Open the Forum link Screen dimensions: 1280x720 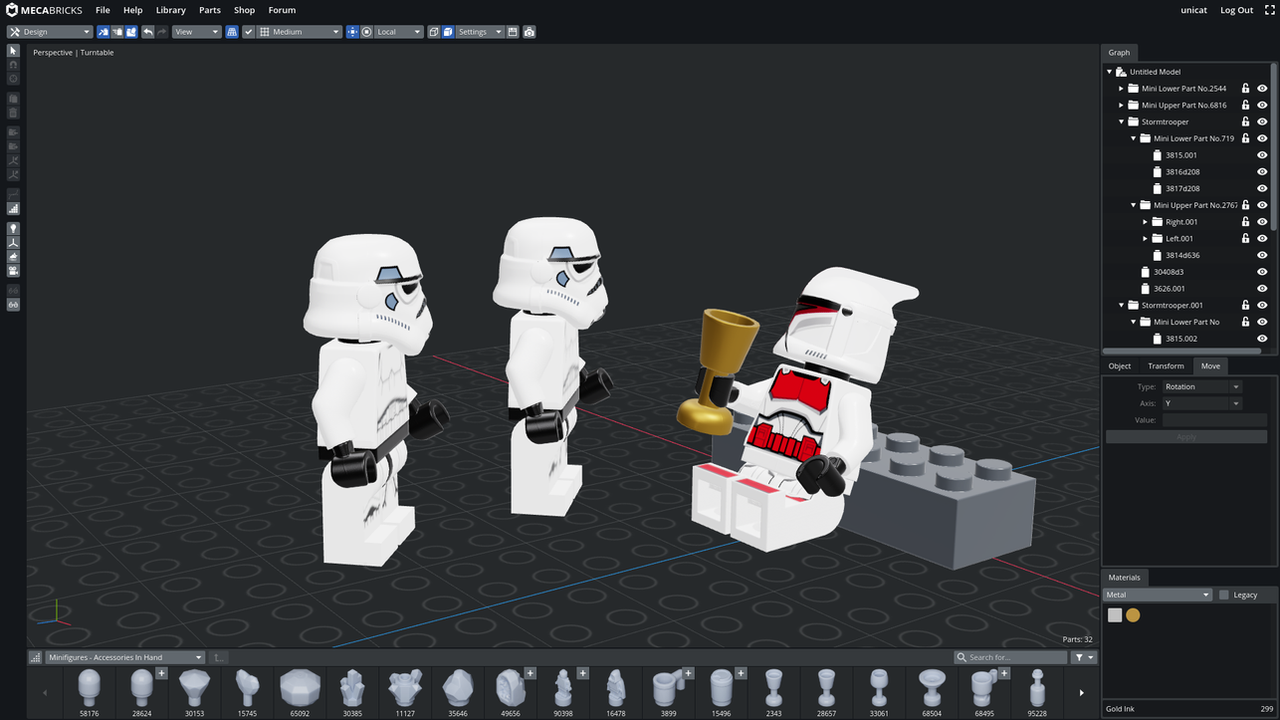pos(282,10)
